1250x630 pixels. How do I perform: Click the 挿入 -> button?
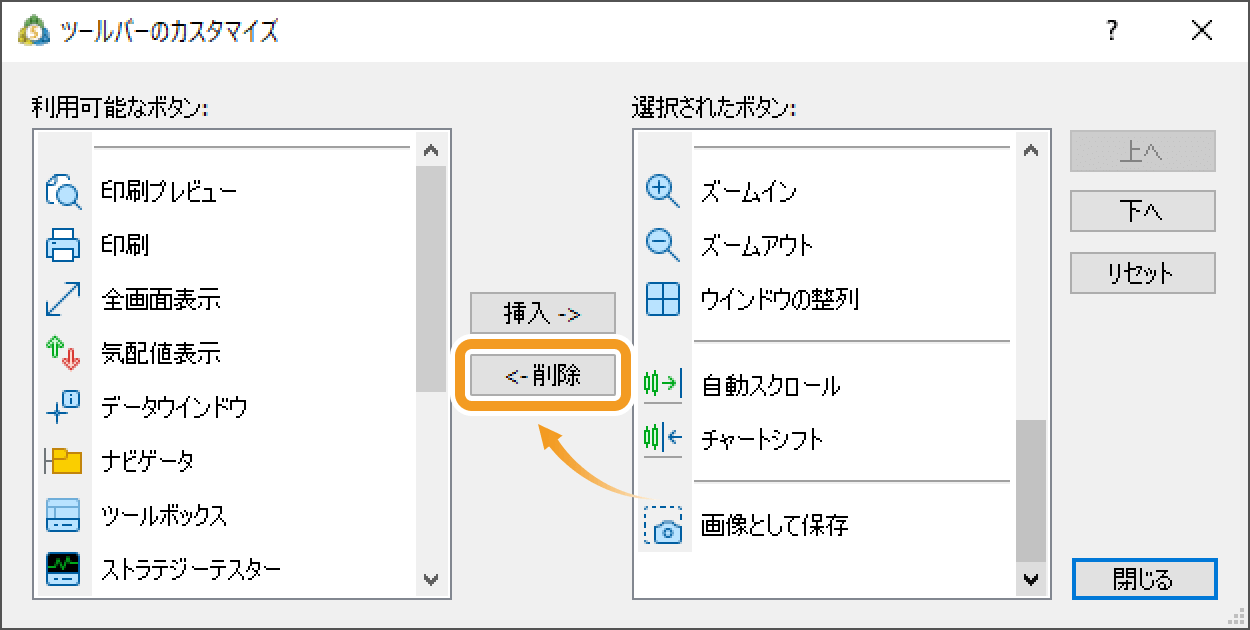tap(543, 314)
